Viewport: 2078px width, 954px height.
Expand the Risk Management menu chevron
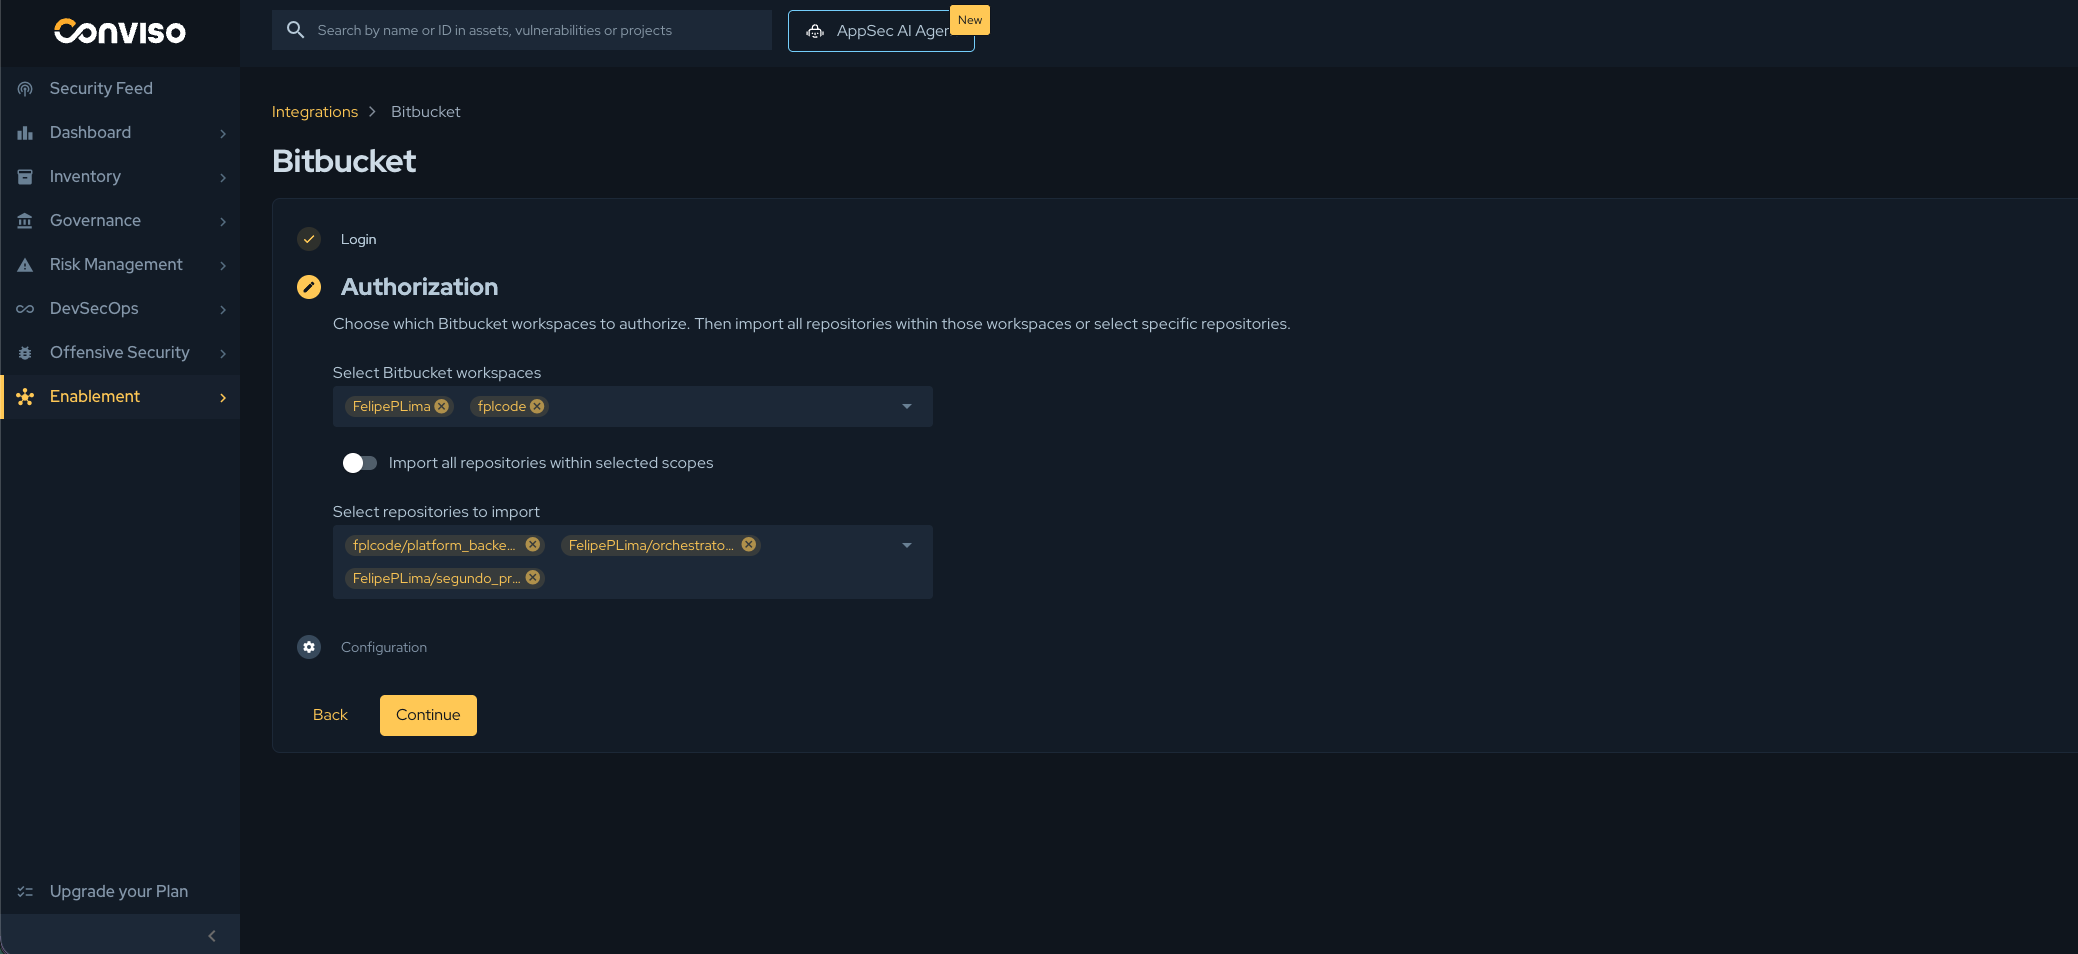(223, 266)
